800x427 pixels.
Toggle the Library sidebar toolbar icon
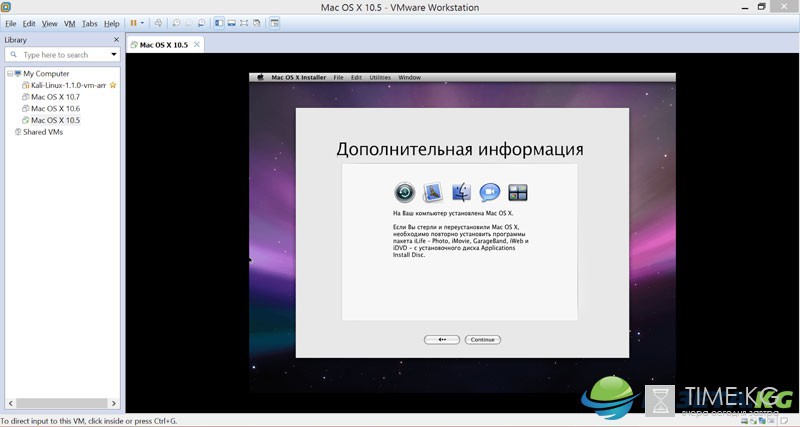coord(219,23)
